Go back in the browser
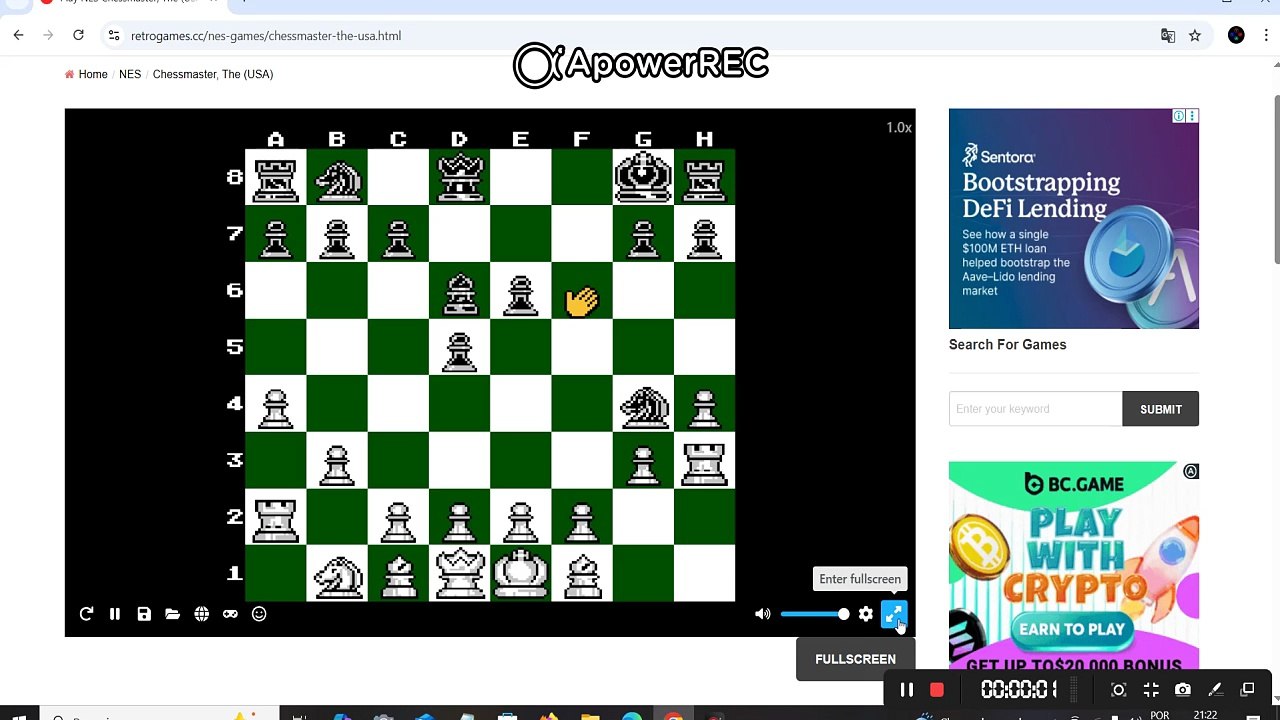Viewport: 1280px width, 720px height. click(18, 35)
